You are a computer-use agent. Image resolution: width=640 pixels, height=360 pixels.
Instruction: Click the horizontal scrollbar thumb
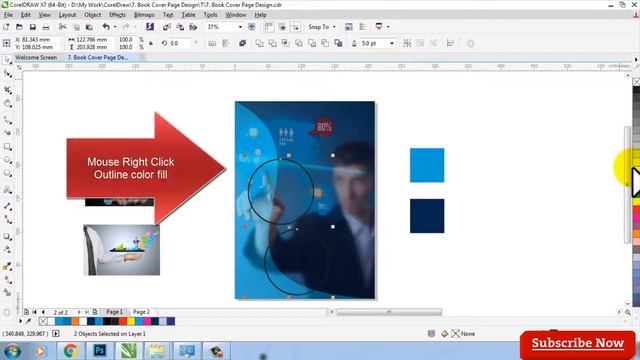(389, 312)
